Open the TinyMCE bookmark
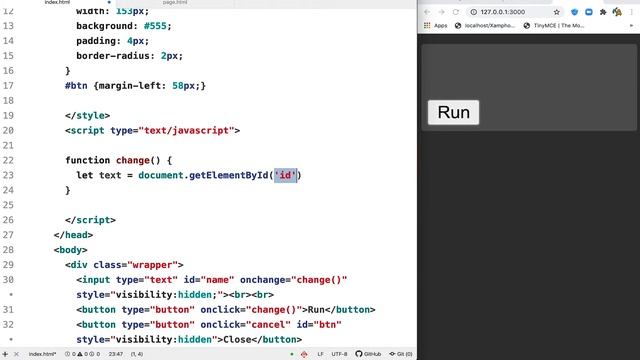The height and width of the screenshot is (360, 640). coord(554,25)
